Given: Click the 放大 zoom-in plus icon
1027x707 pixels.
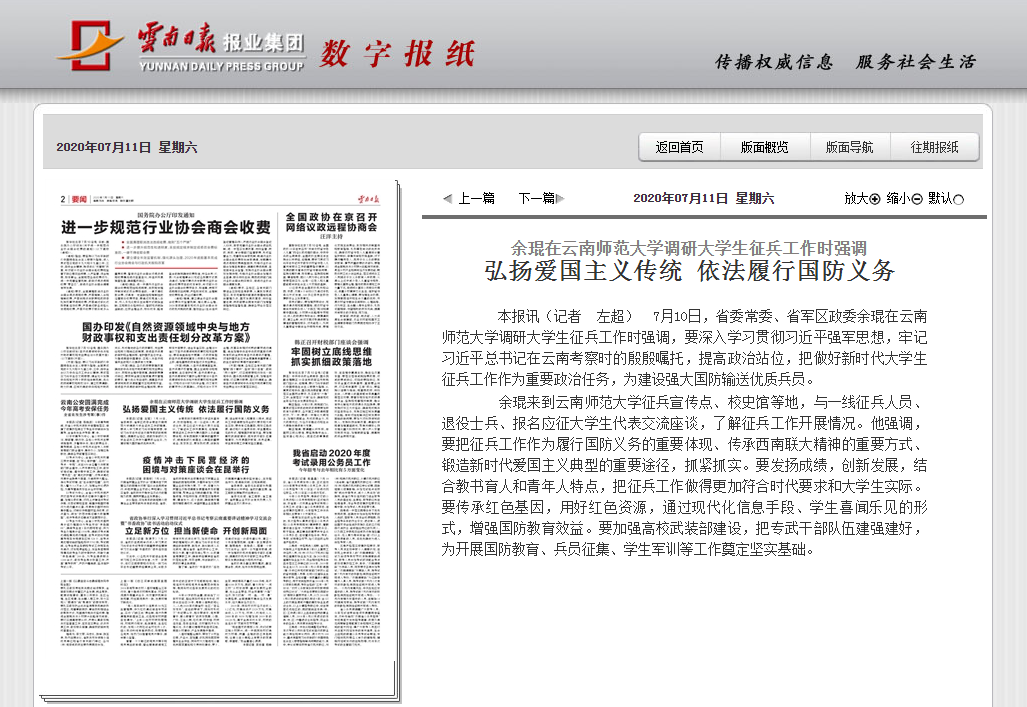Looking at the screenshot, I should pyautogui.click(x=875, y=199).
